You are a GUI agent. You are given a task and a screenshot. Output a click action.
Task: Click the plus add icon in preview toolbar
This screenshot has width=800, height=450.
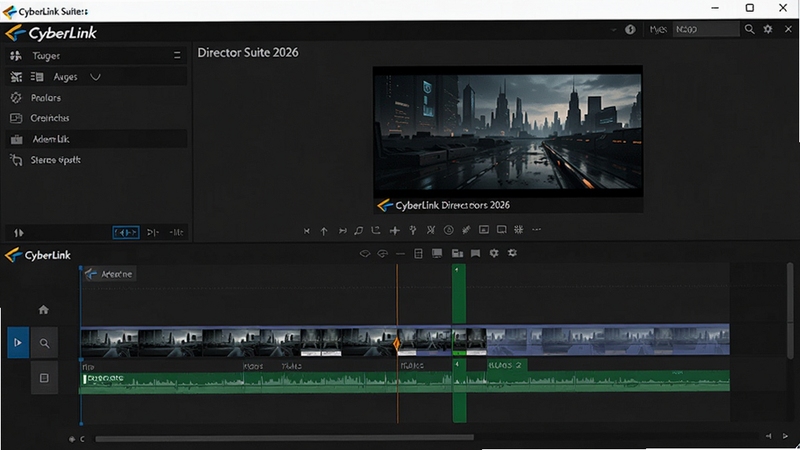394,231
